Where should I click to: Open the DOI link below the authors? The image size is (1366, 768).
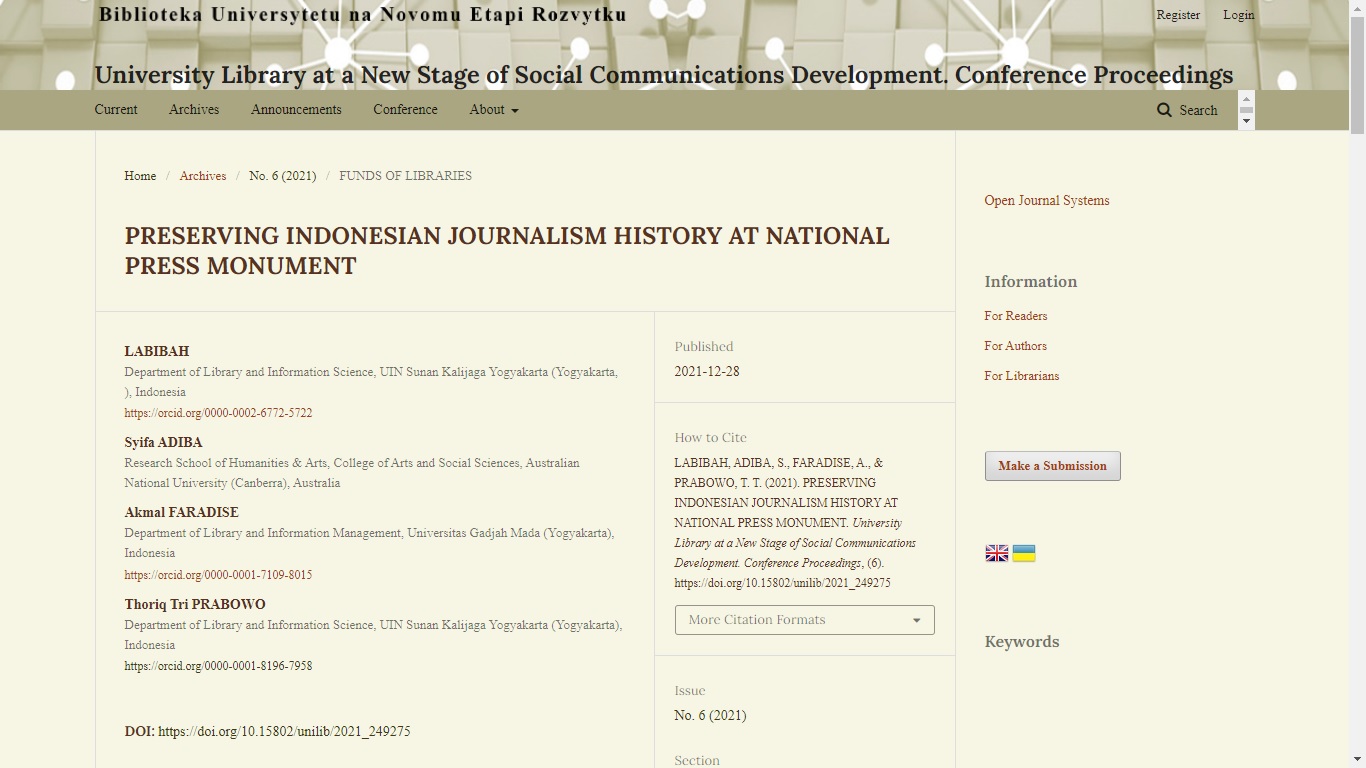pyautogui.click(x=284, y=732)
